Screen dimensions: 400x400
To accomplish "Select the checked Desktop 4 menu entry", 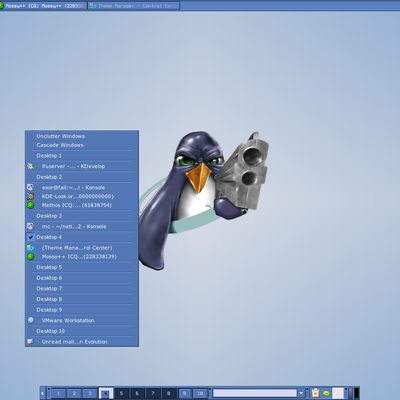I will click(82, 237).
